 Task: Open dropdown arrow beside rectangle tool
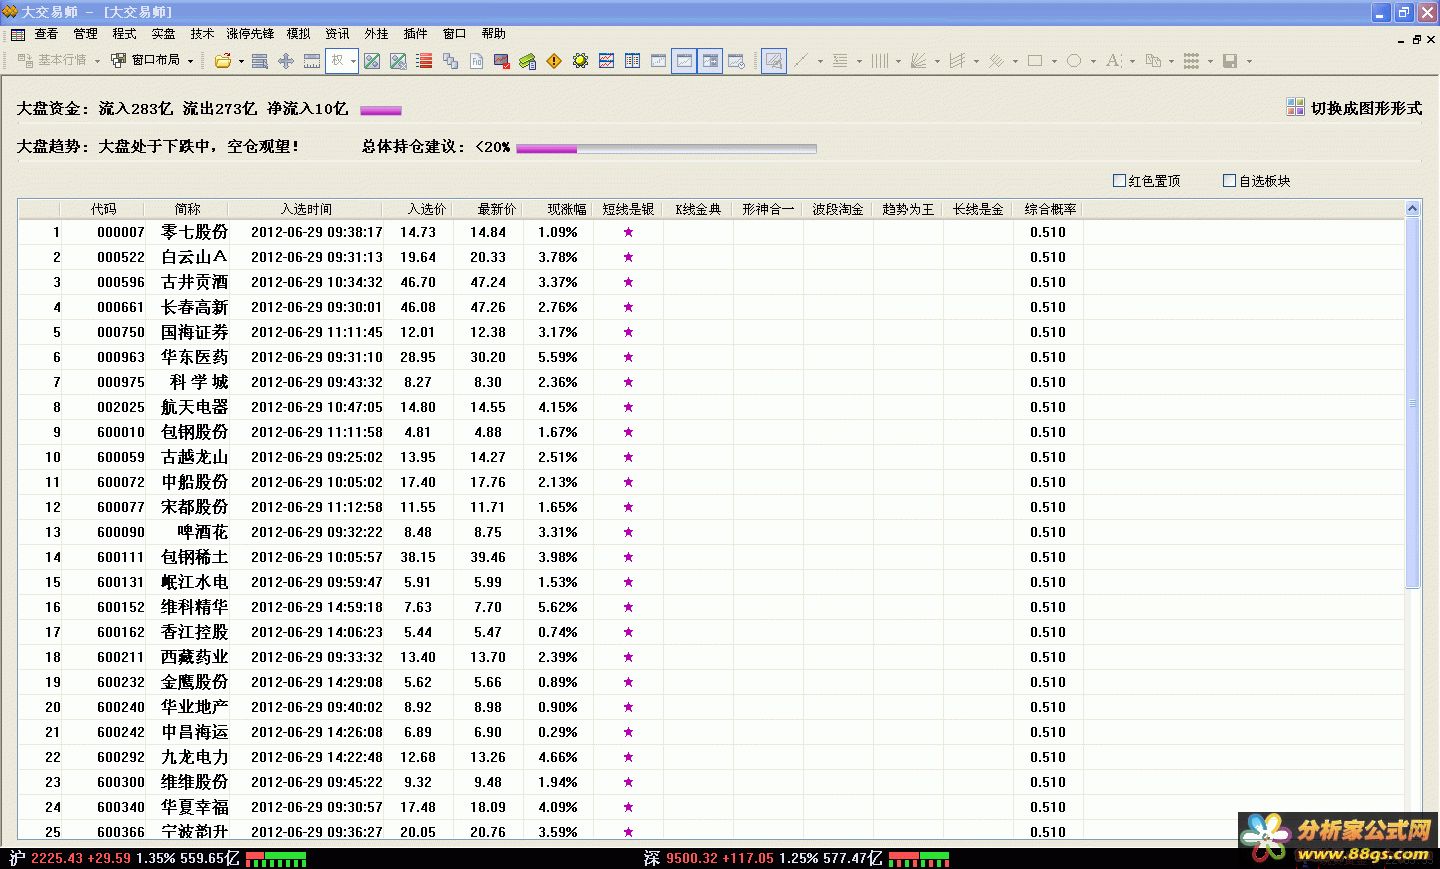tap(1054, 61)
